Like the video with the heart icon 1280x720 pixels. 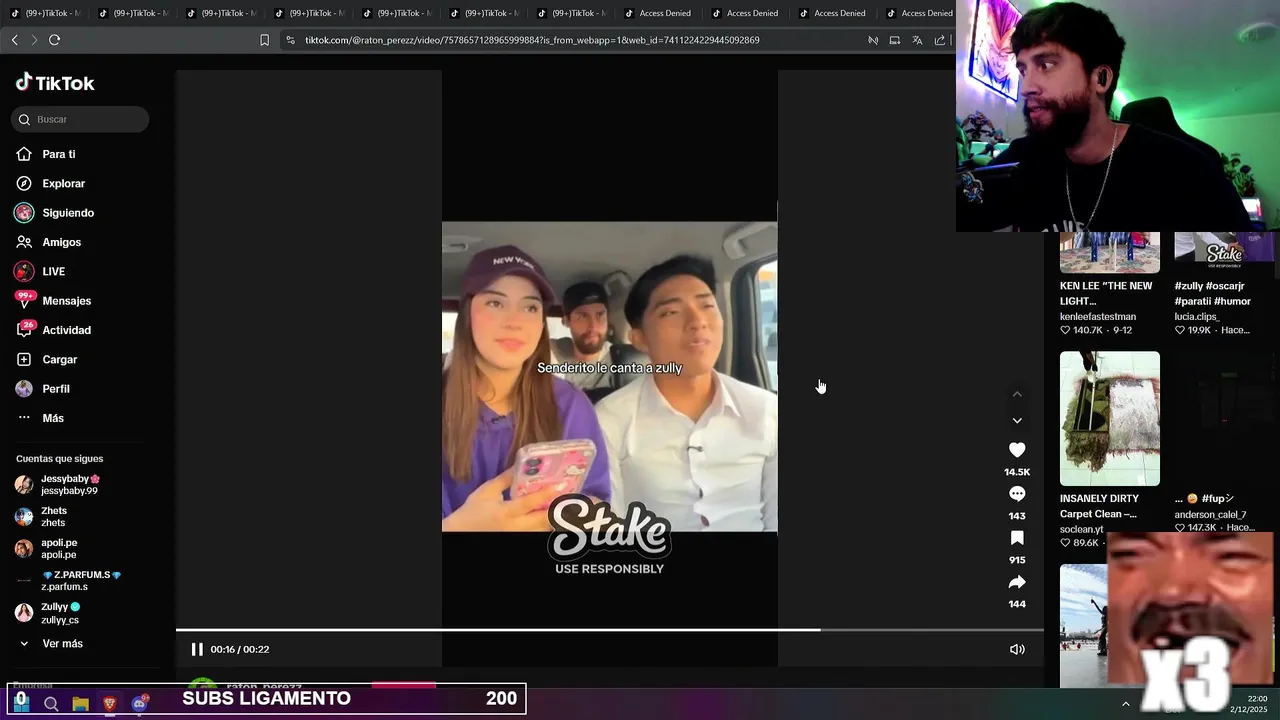[x=1017, y=450]
